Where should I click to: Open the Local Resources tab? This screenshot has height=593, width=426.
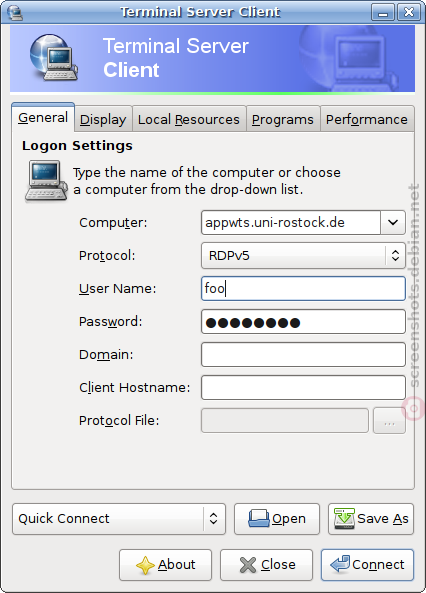point(189,120)
